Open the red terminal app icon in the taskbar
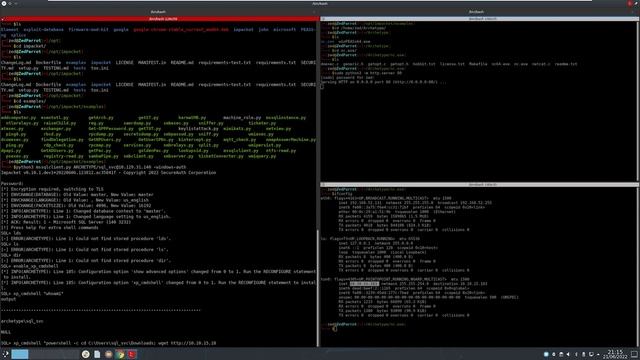 [x=132, y=354]
